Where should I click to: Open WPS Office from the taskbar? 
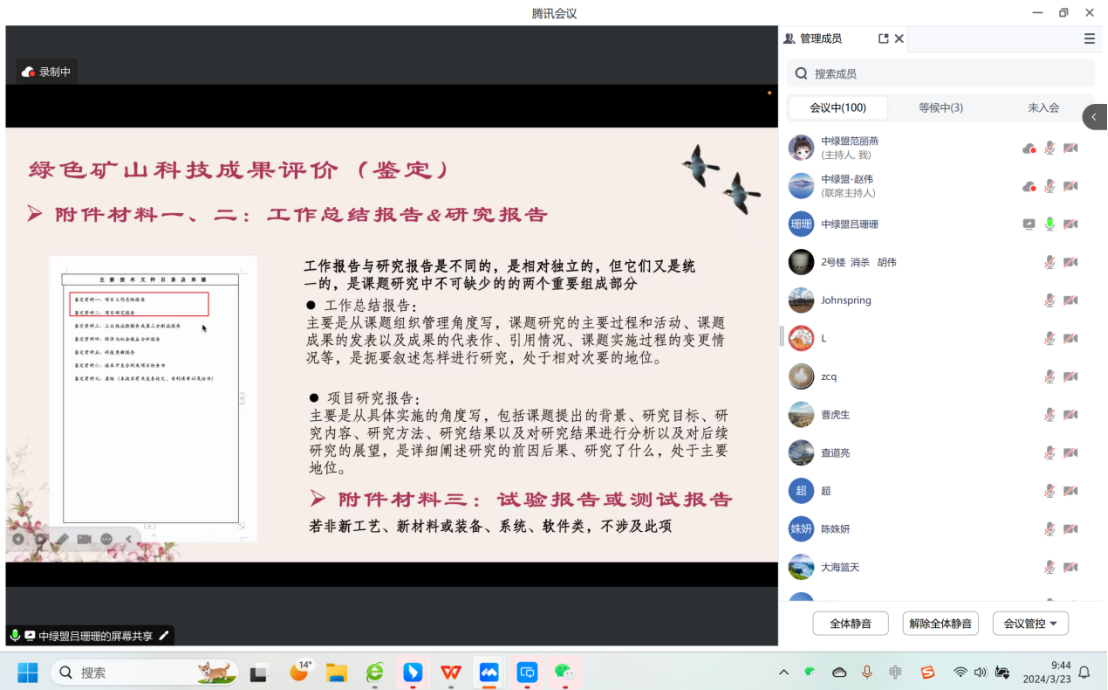tap(451, 673)
